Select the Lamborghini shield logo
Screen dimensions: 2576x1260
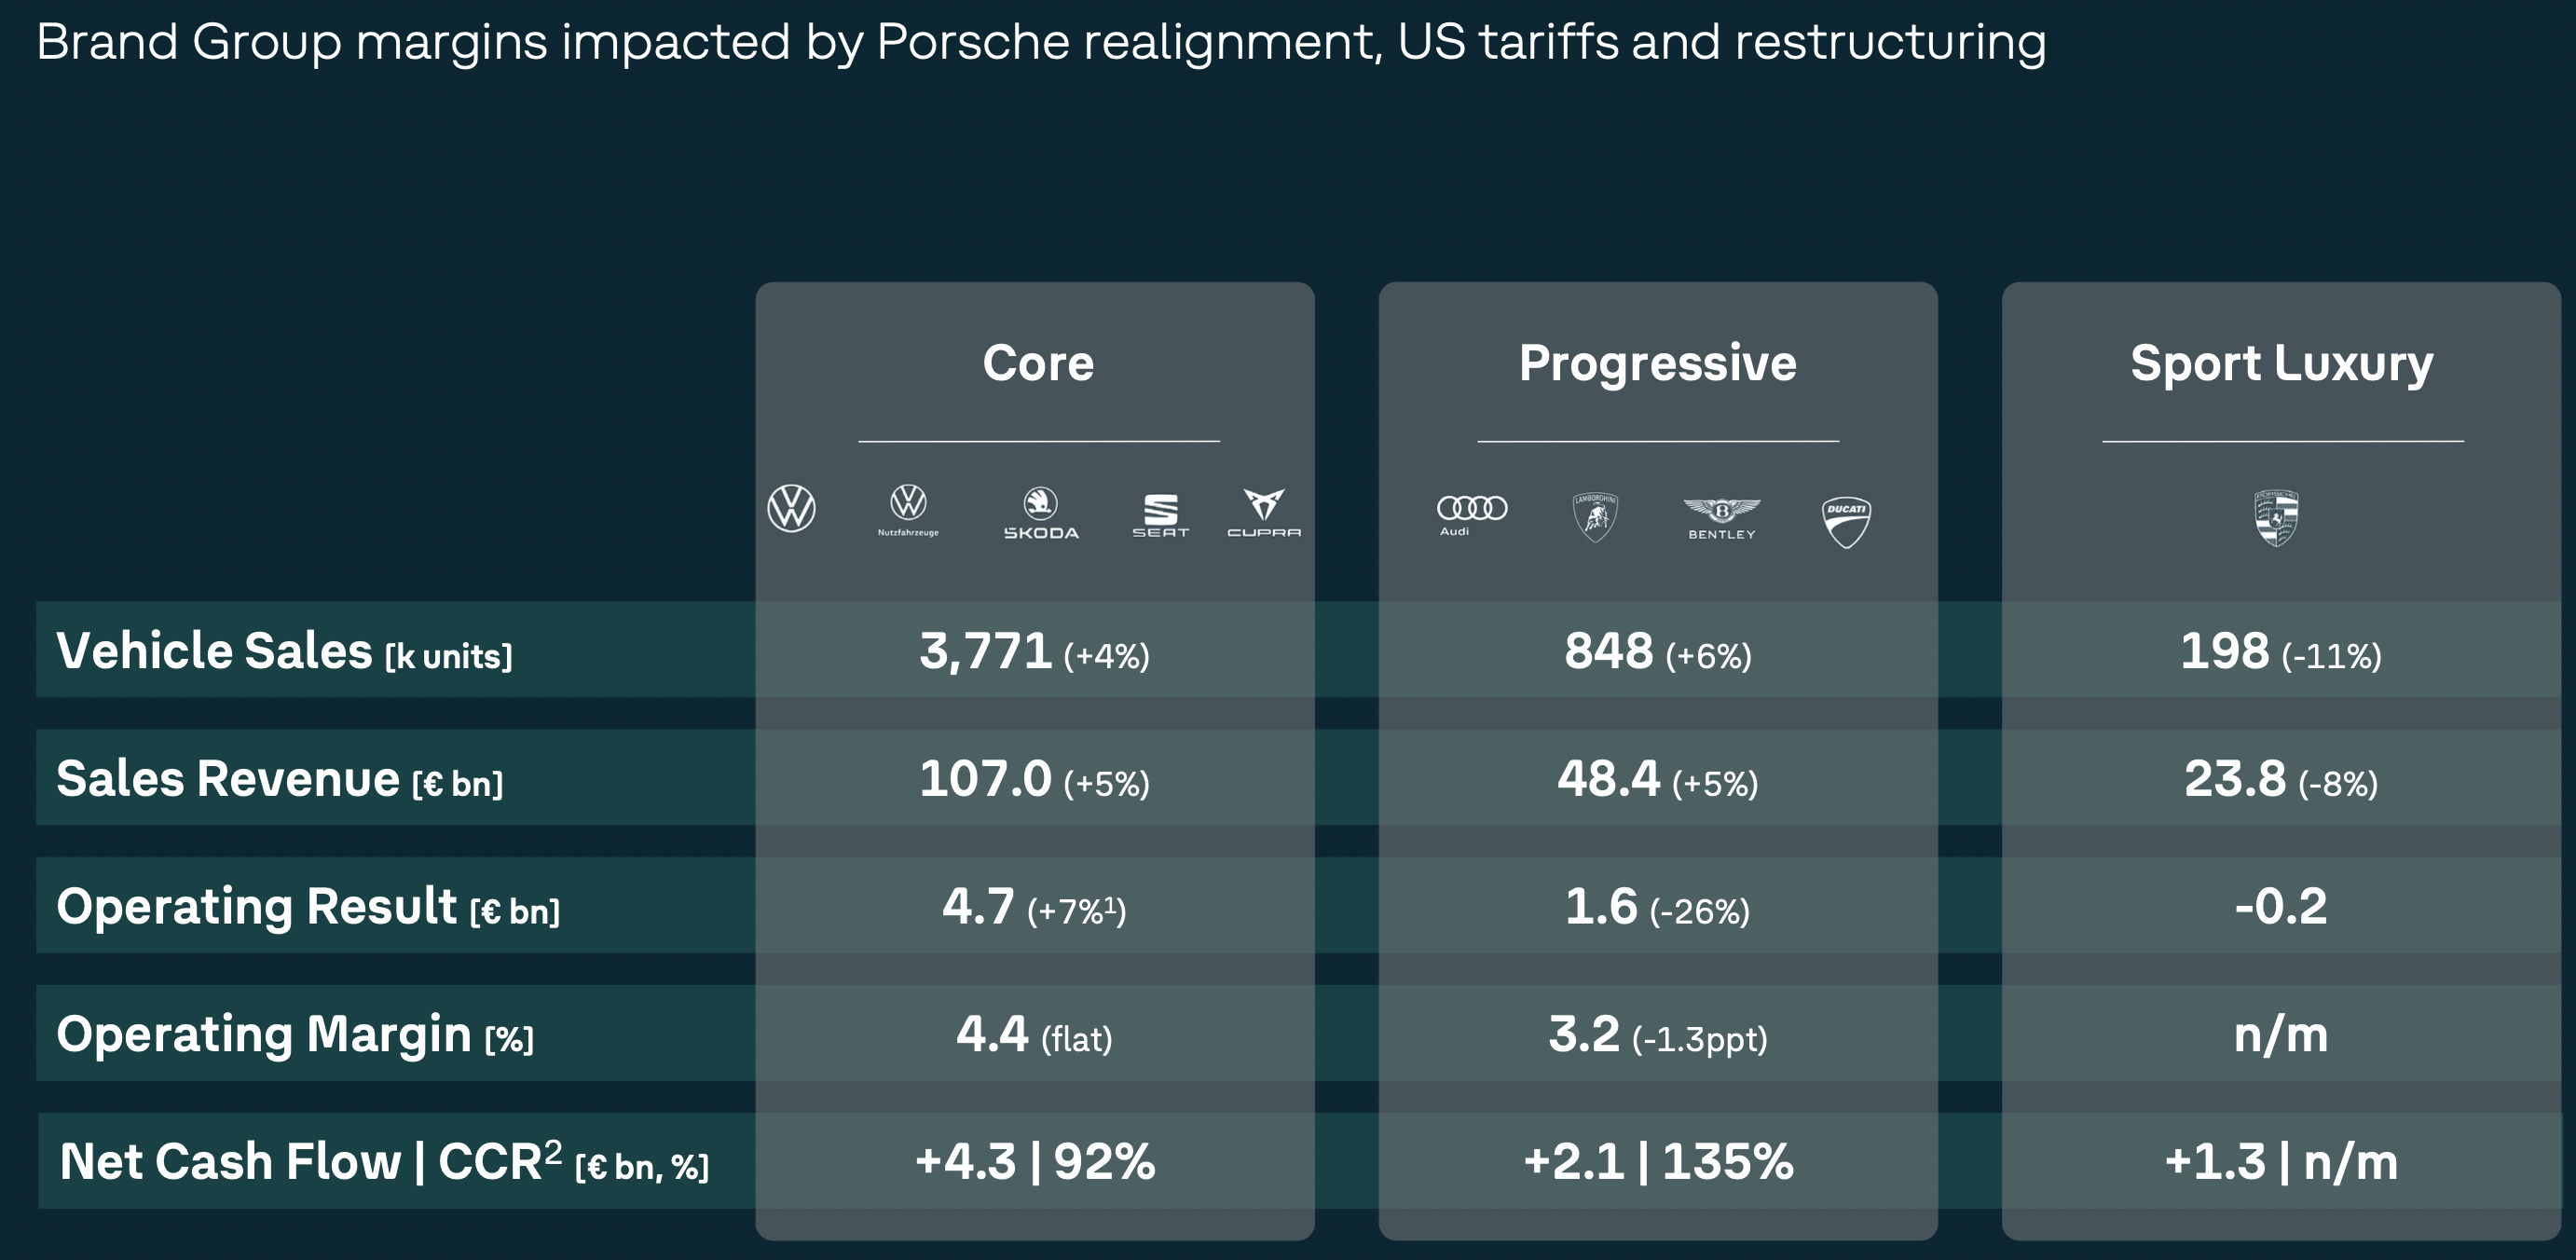[1595, 517]
